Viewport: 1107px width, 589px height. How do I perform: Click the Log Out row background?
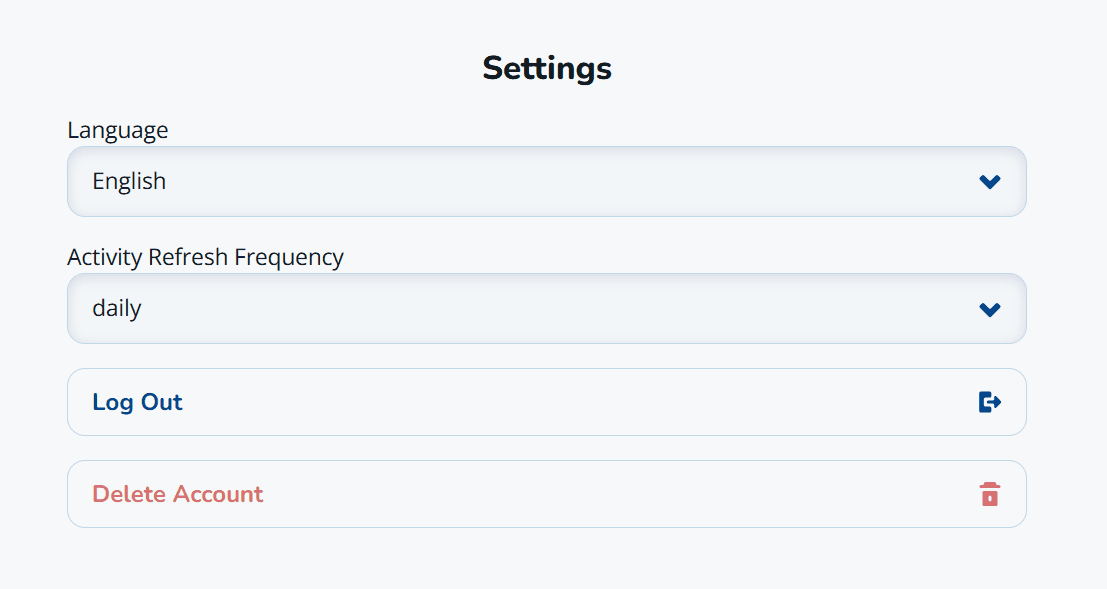click(547, 401)
